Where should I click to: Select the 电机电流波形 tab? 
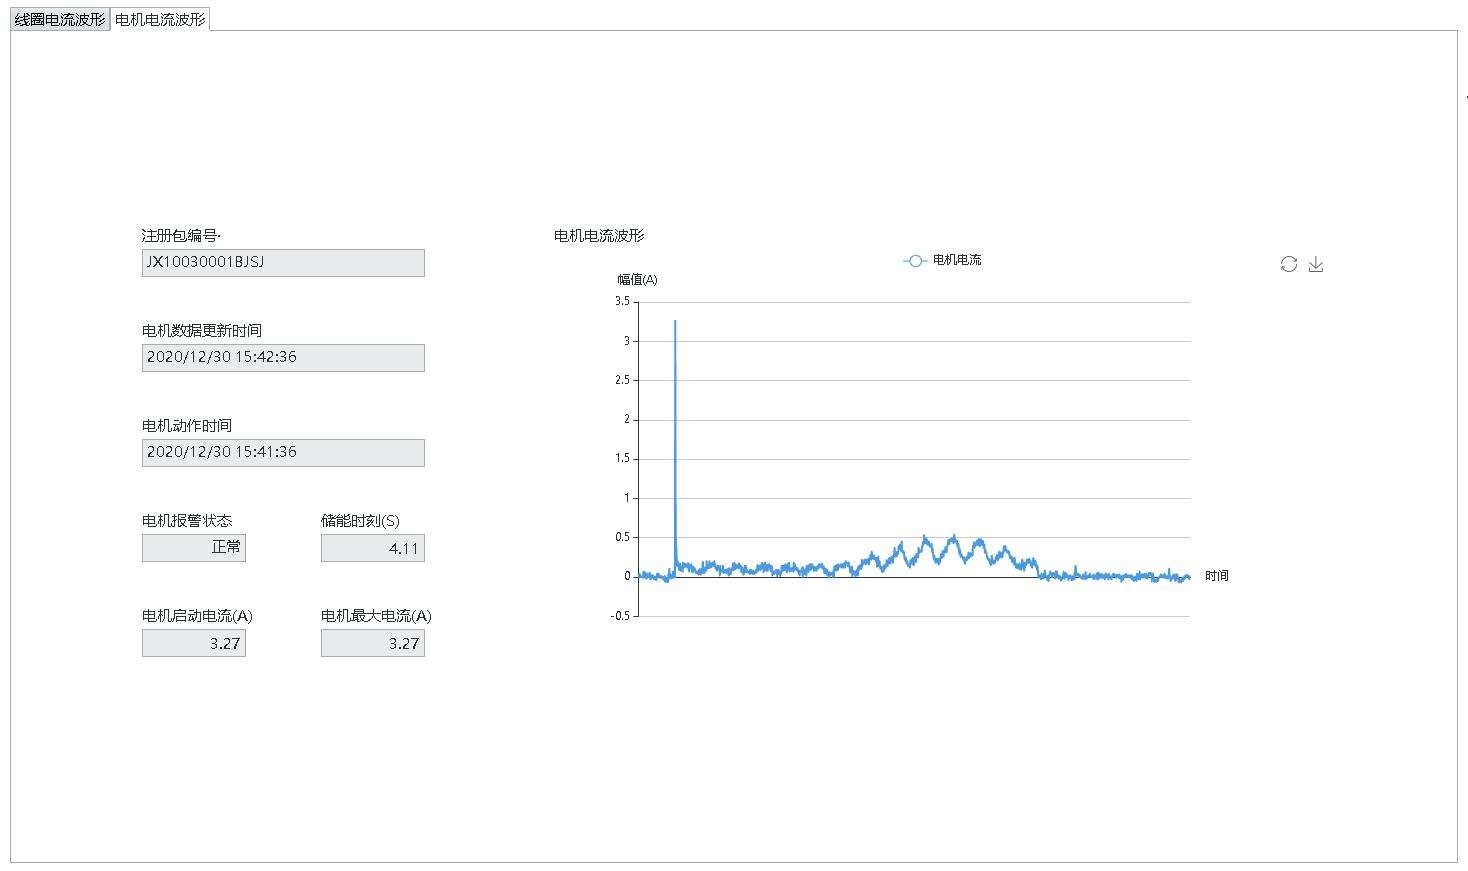tap(160, 20)
